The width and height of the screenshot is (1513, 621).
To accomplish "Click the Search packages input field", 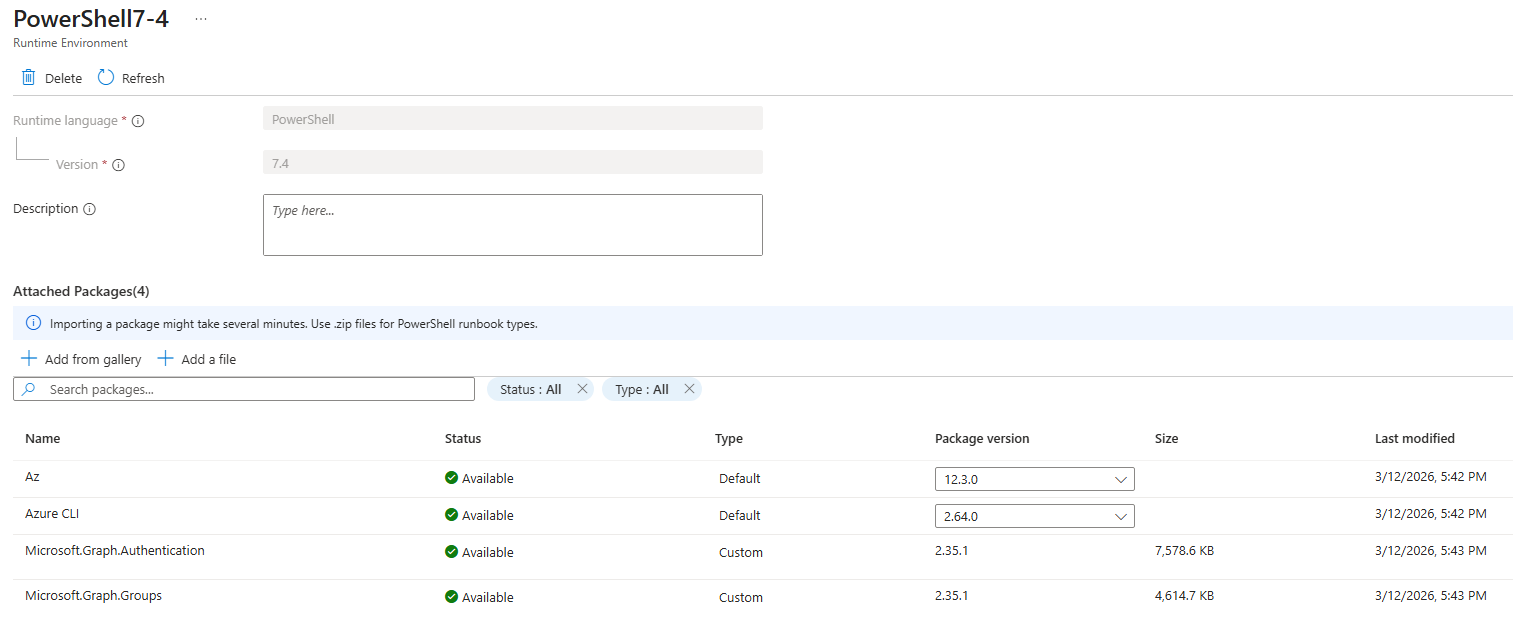I will (244, 389).
